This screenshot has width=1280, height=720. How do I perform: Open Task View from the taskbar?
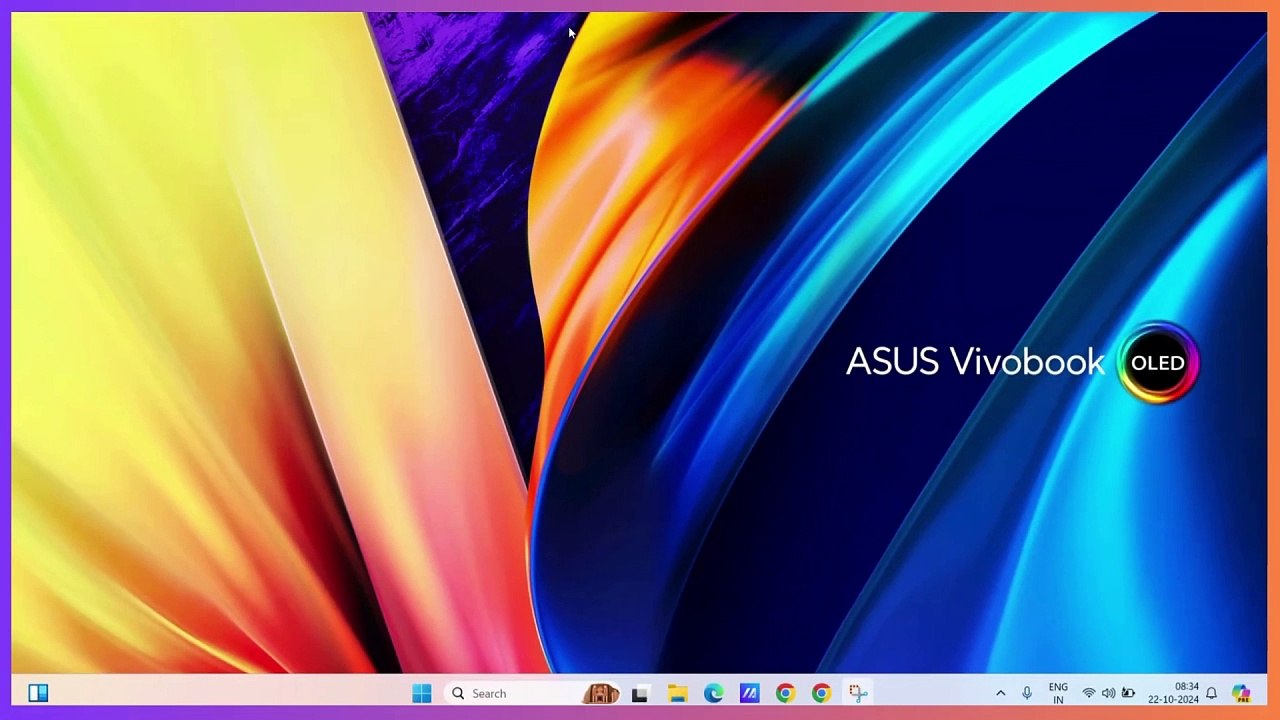[640, 693]
